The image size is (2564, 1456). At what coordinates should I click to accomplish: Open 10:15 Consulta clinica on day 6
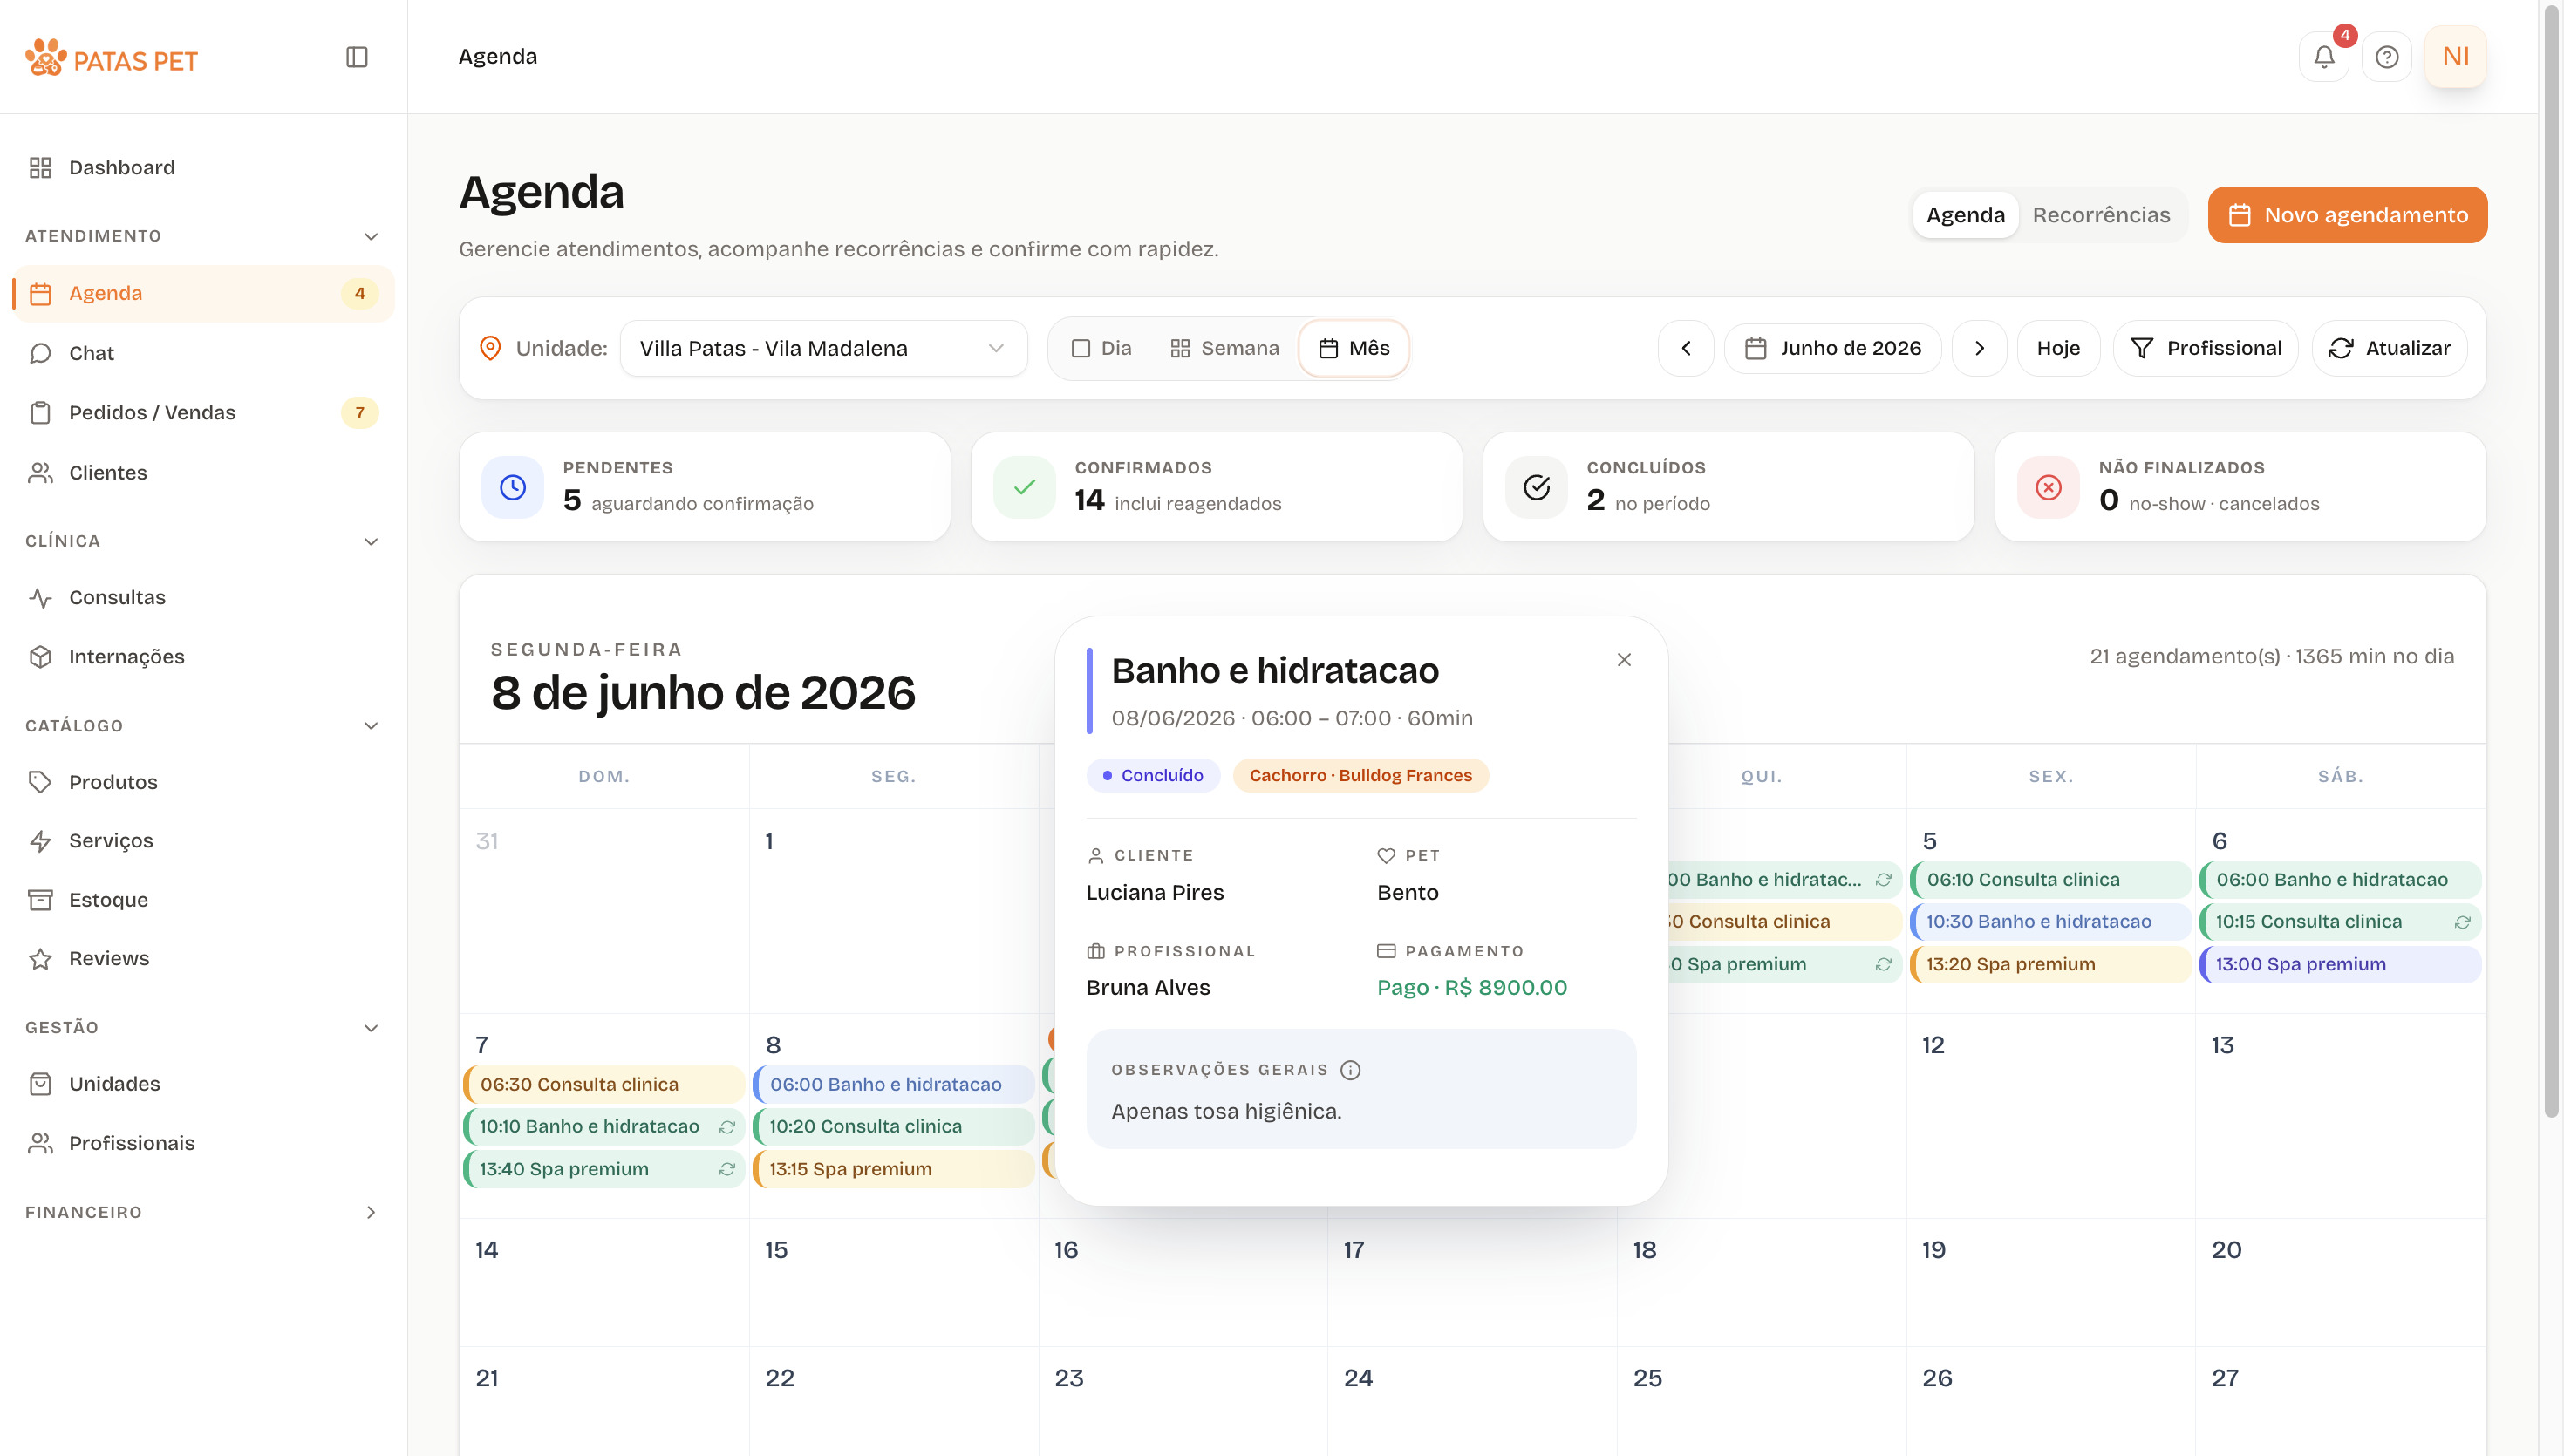tap(2340, 921)
